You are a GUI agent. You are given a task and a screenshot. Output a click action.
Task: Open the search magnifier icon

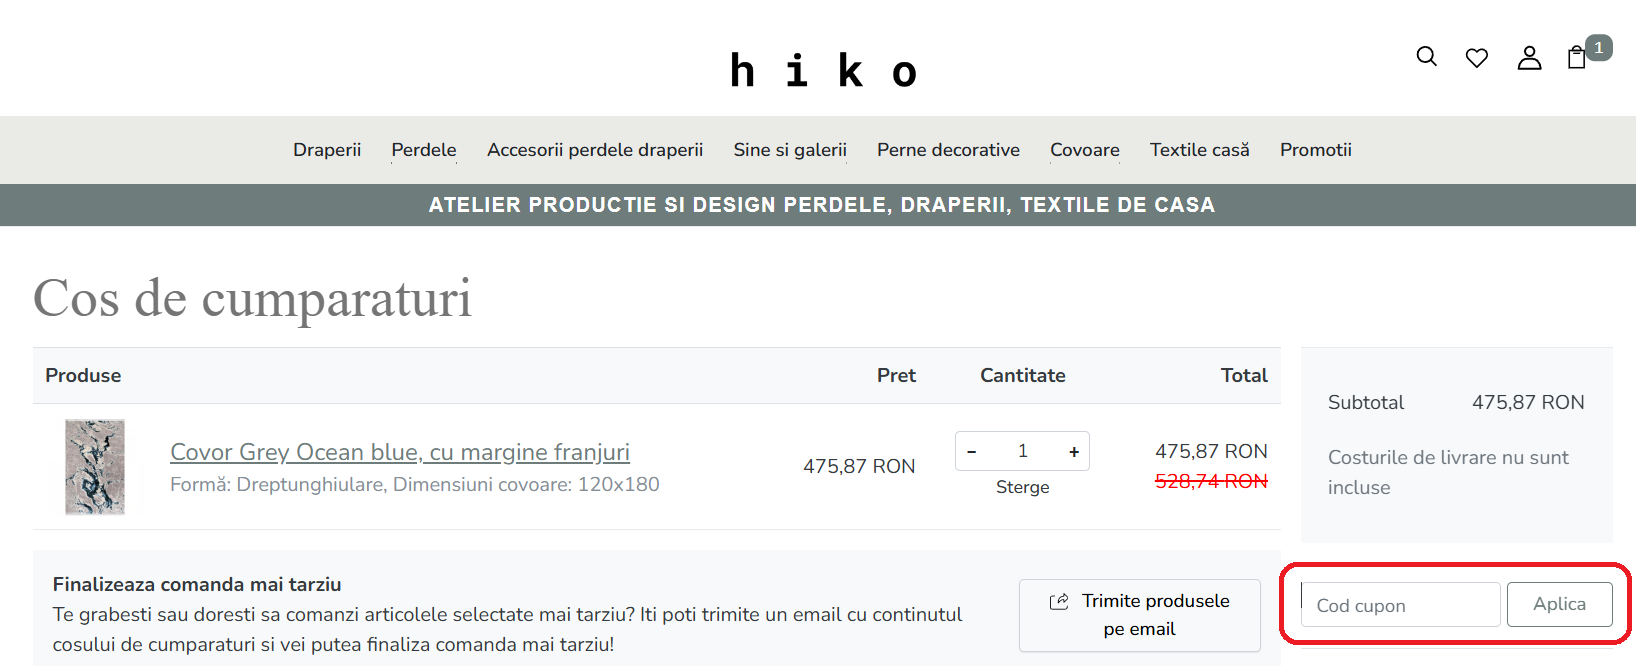(x=1427, y=57)
